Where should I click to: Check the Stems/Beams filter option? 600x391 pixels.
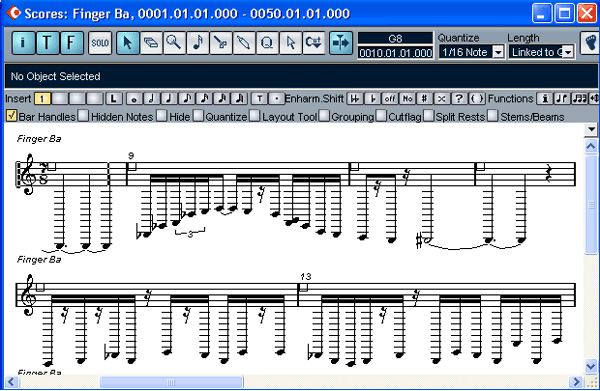click(x=493, y=116)
